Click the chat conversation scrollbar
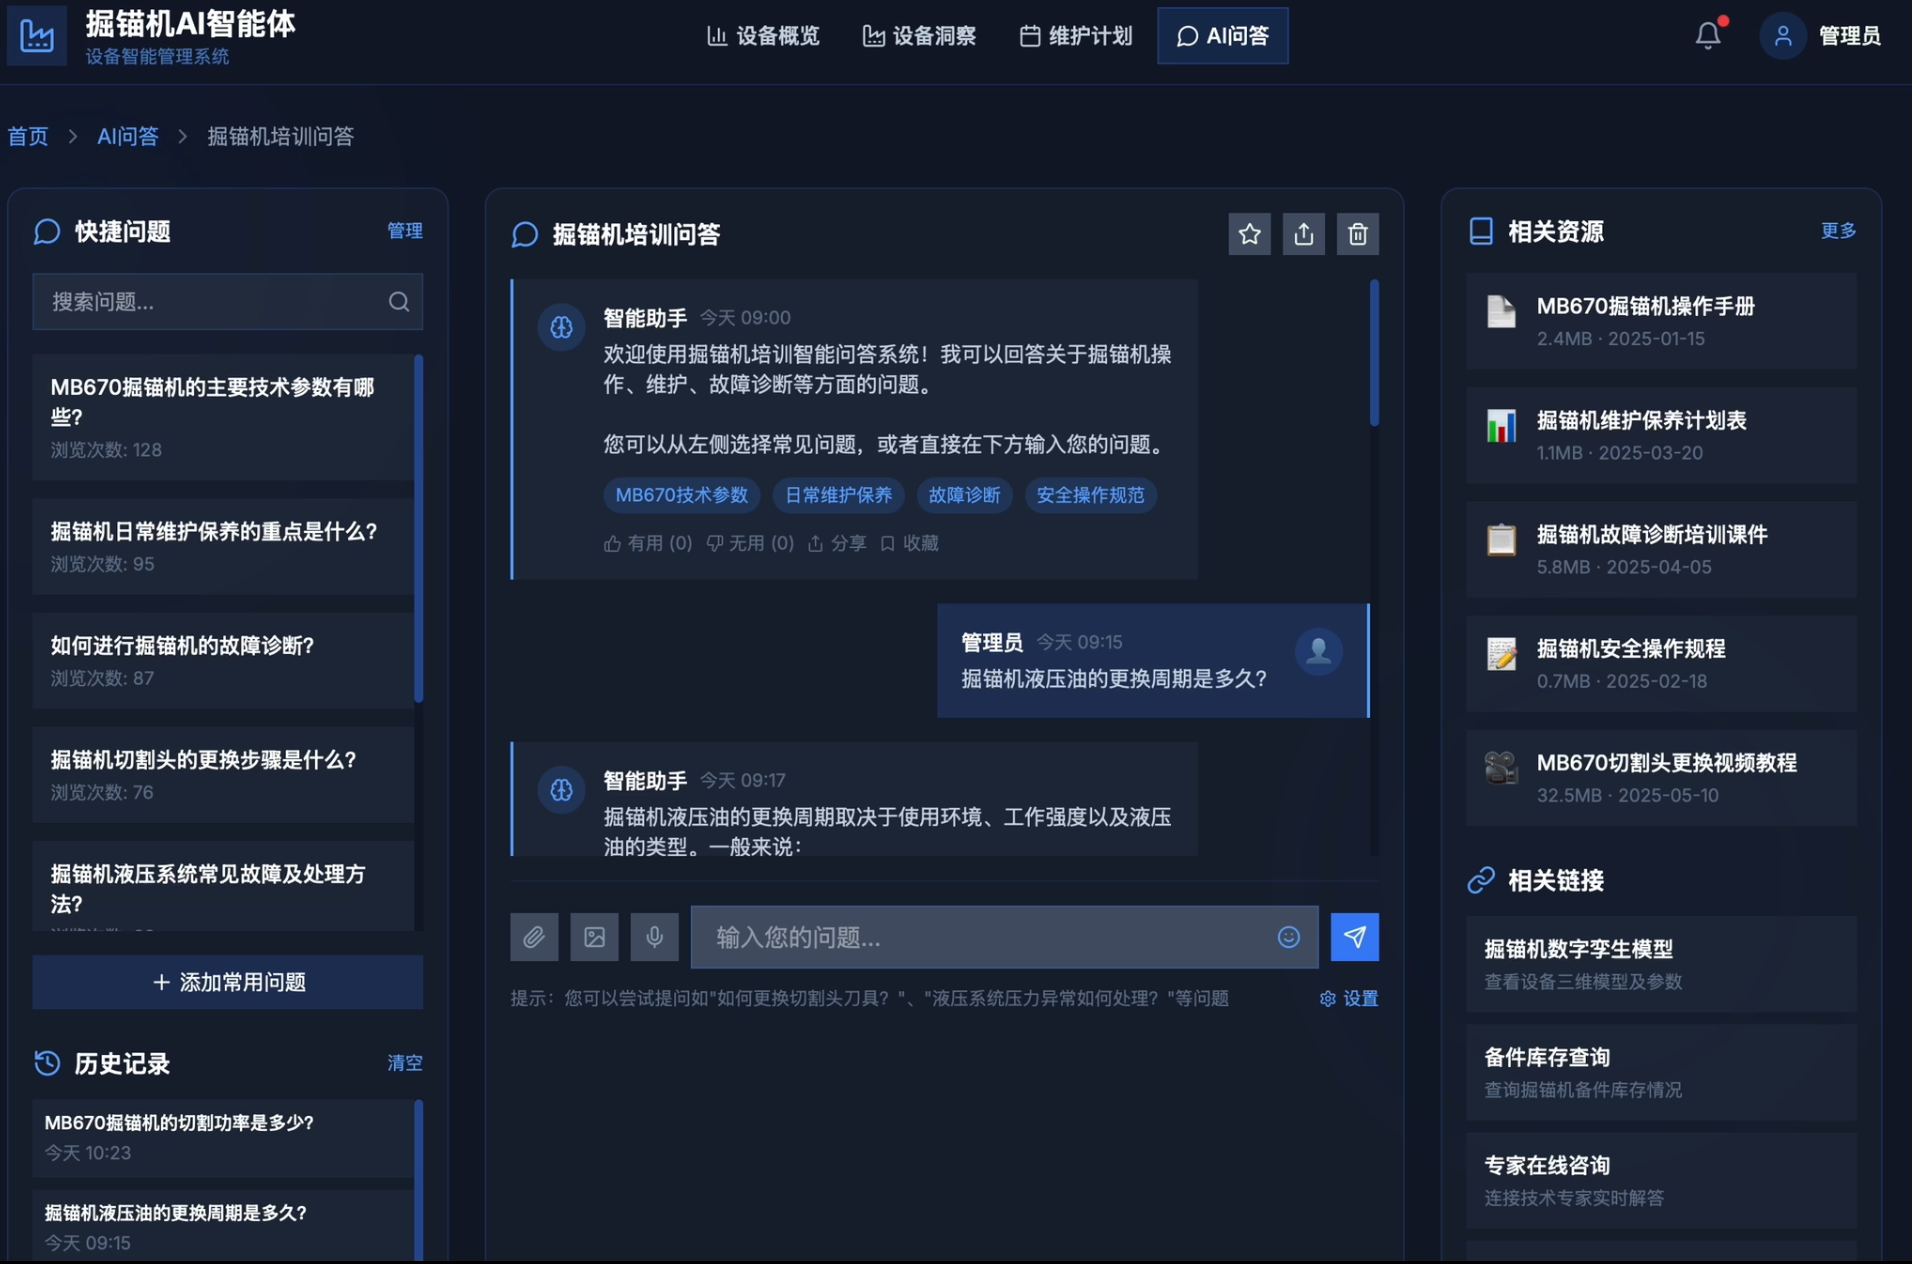This screenshot has width=1912, height=1264. (x=1374, y=353)
